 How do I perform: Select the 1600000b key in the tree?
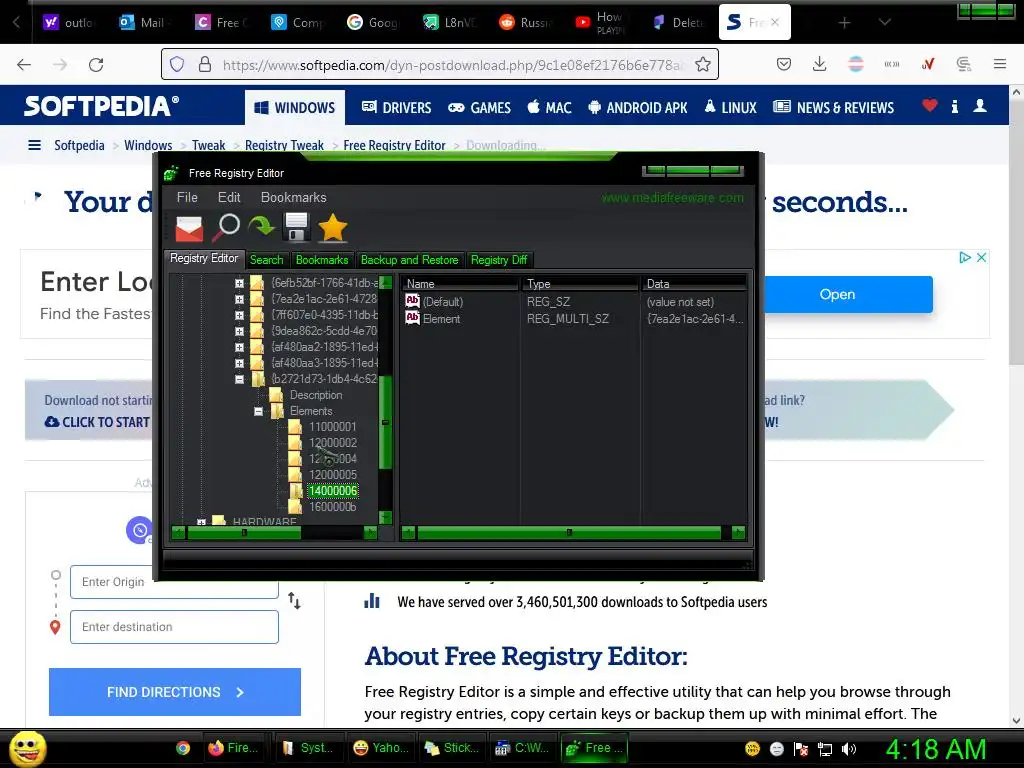click(x=332, y=507)
